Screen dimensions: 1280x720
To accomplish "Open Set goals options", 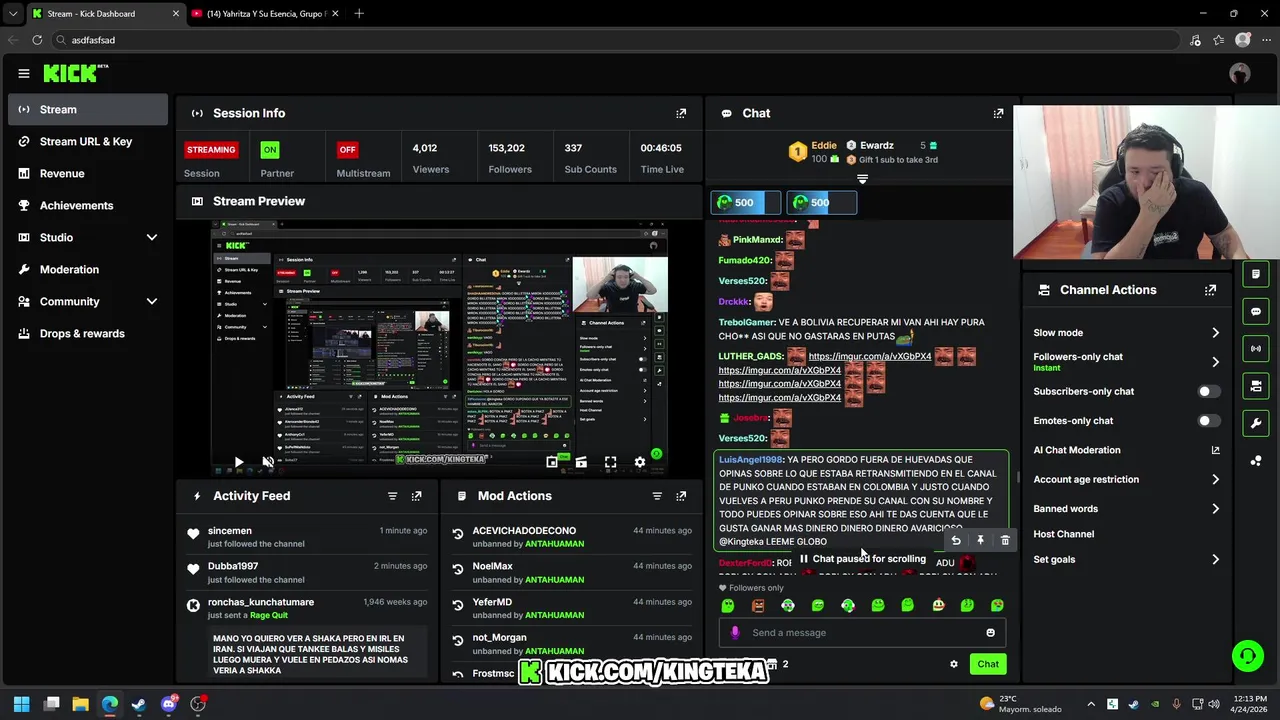I will pos(1127,559).
